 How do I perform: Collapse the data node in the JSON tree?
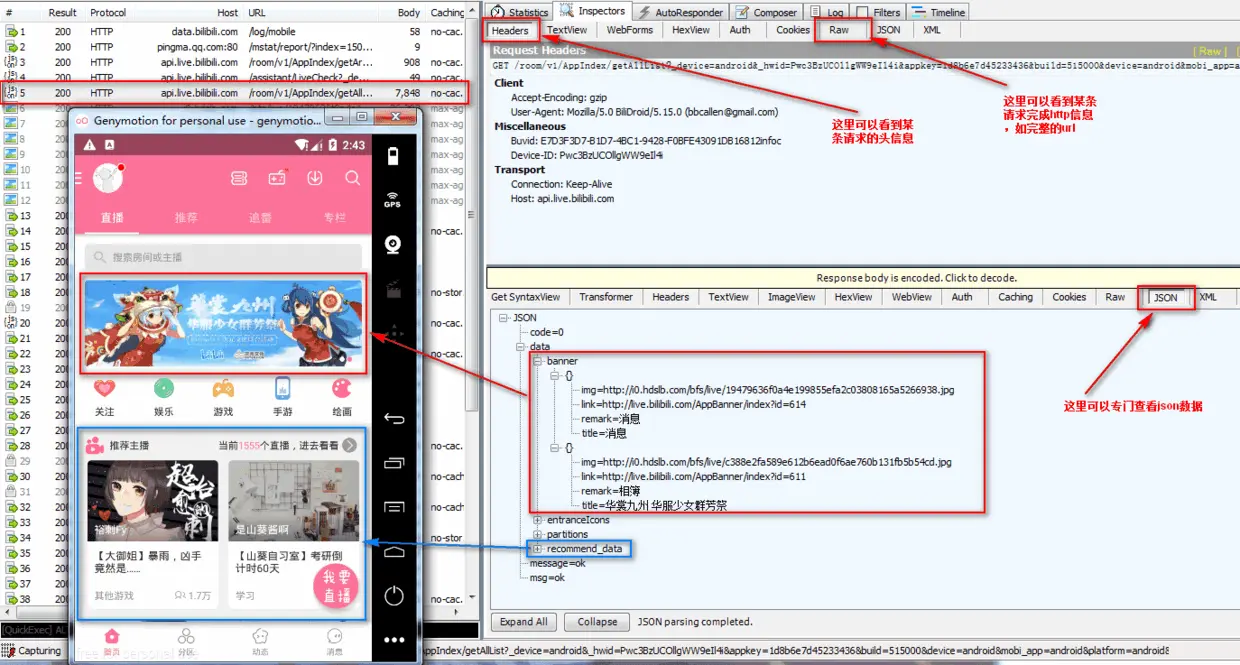[x=520, y=347]
